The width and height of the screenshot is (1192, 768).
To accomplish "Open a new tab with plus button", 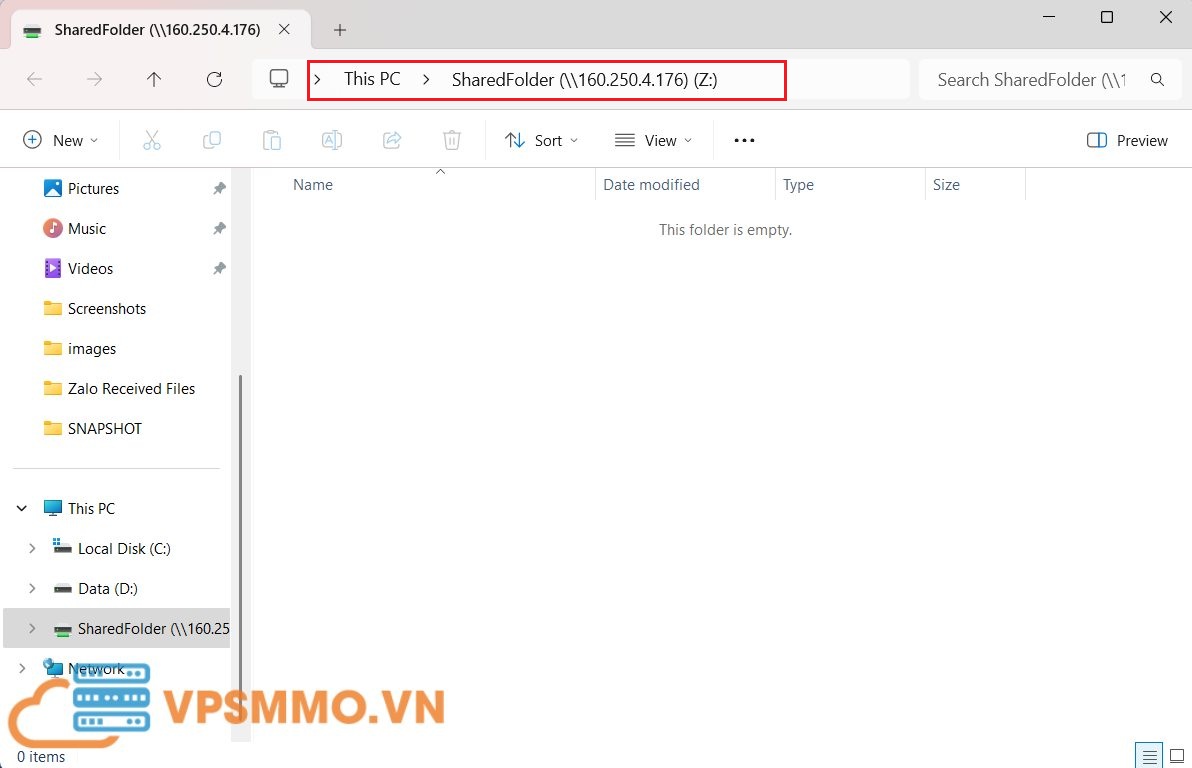I will tap(340, 30).
